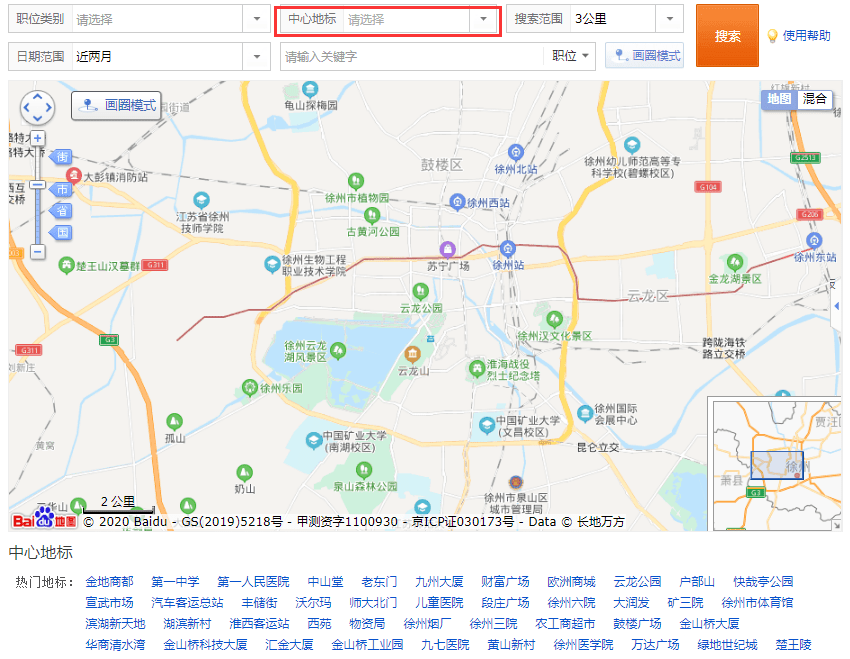Toggle 画圈模式 button on the map
This screenshot has width=850, height=659.
click(117, 105)
